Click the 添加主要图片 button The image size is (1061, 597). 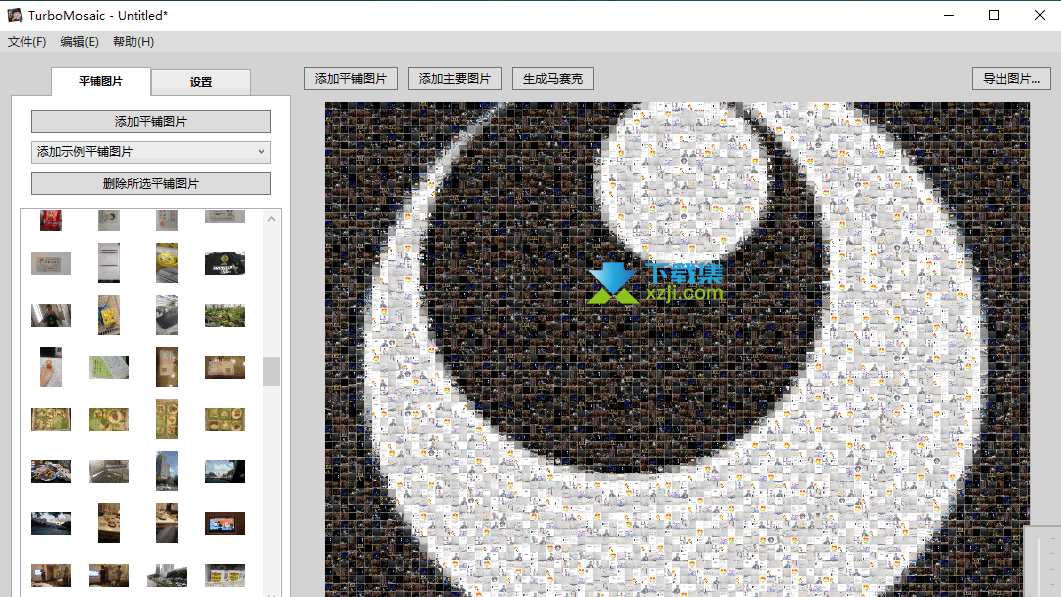tap(455, 79)
